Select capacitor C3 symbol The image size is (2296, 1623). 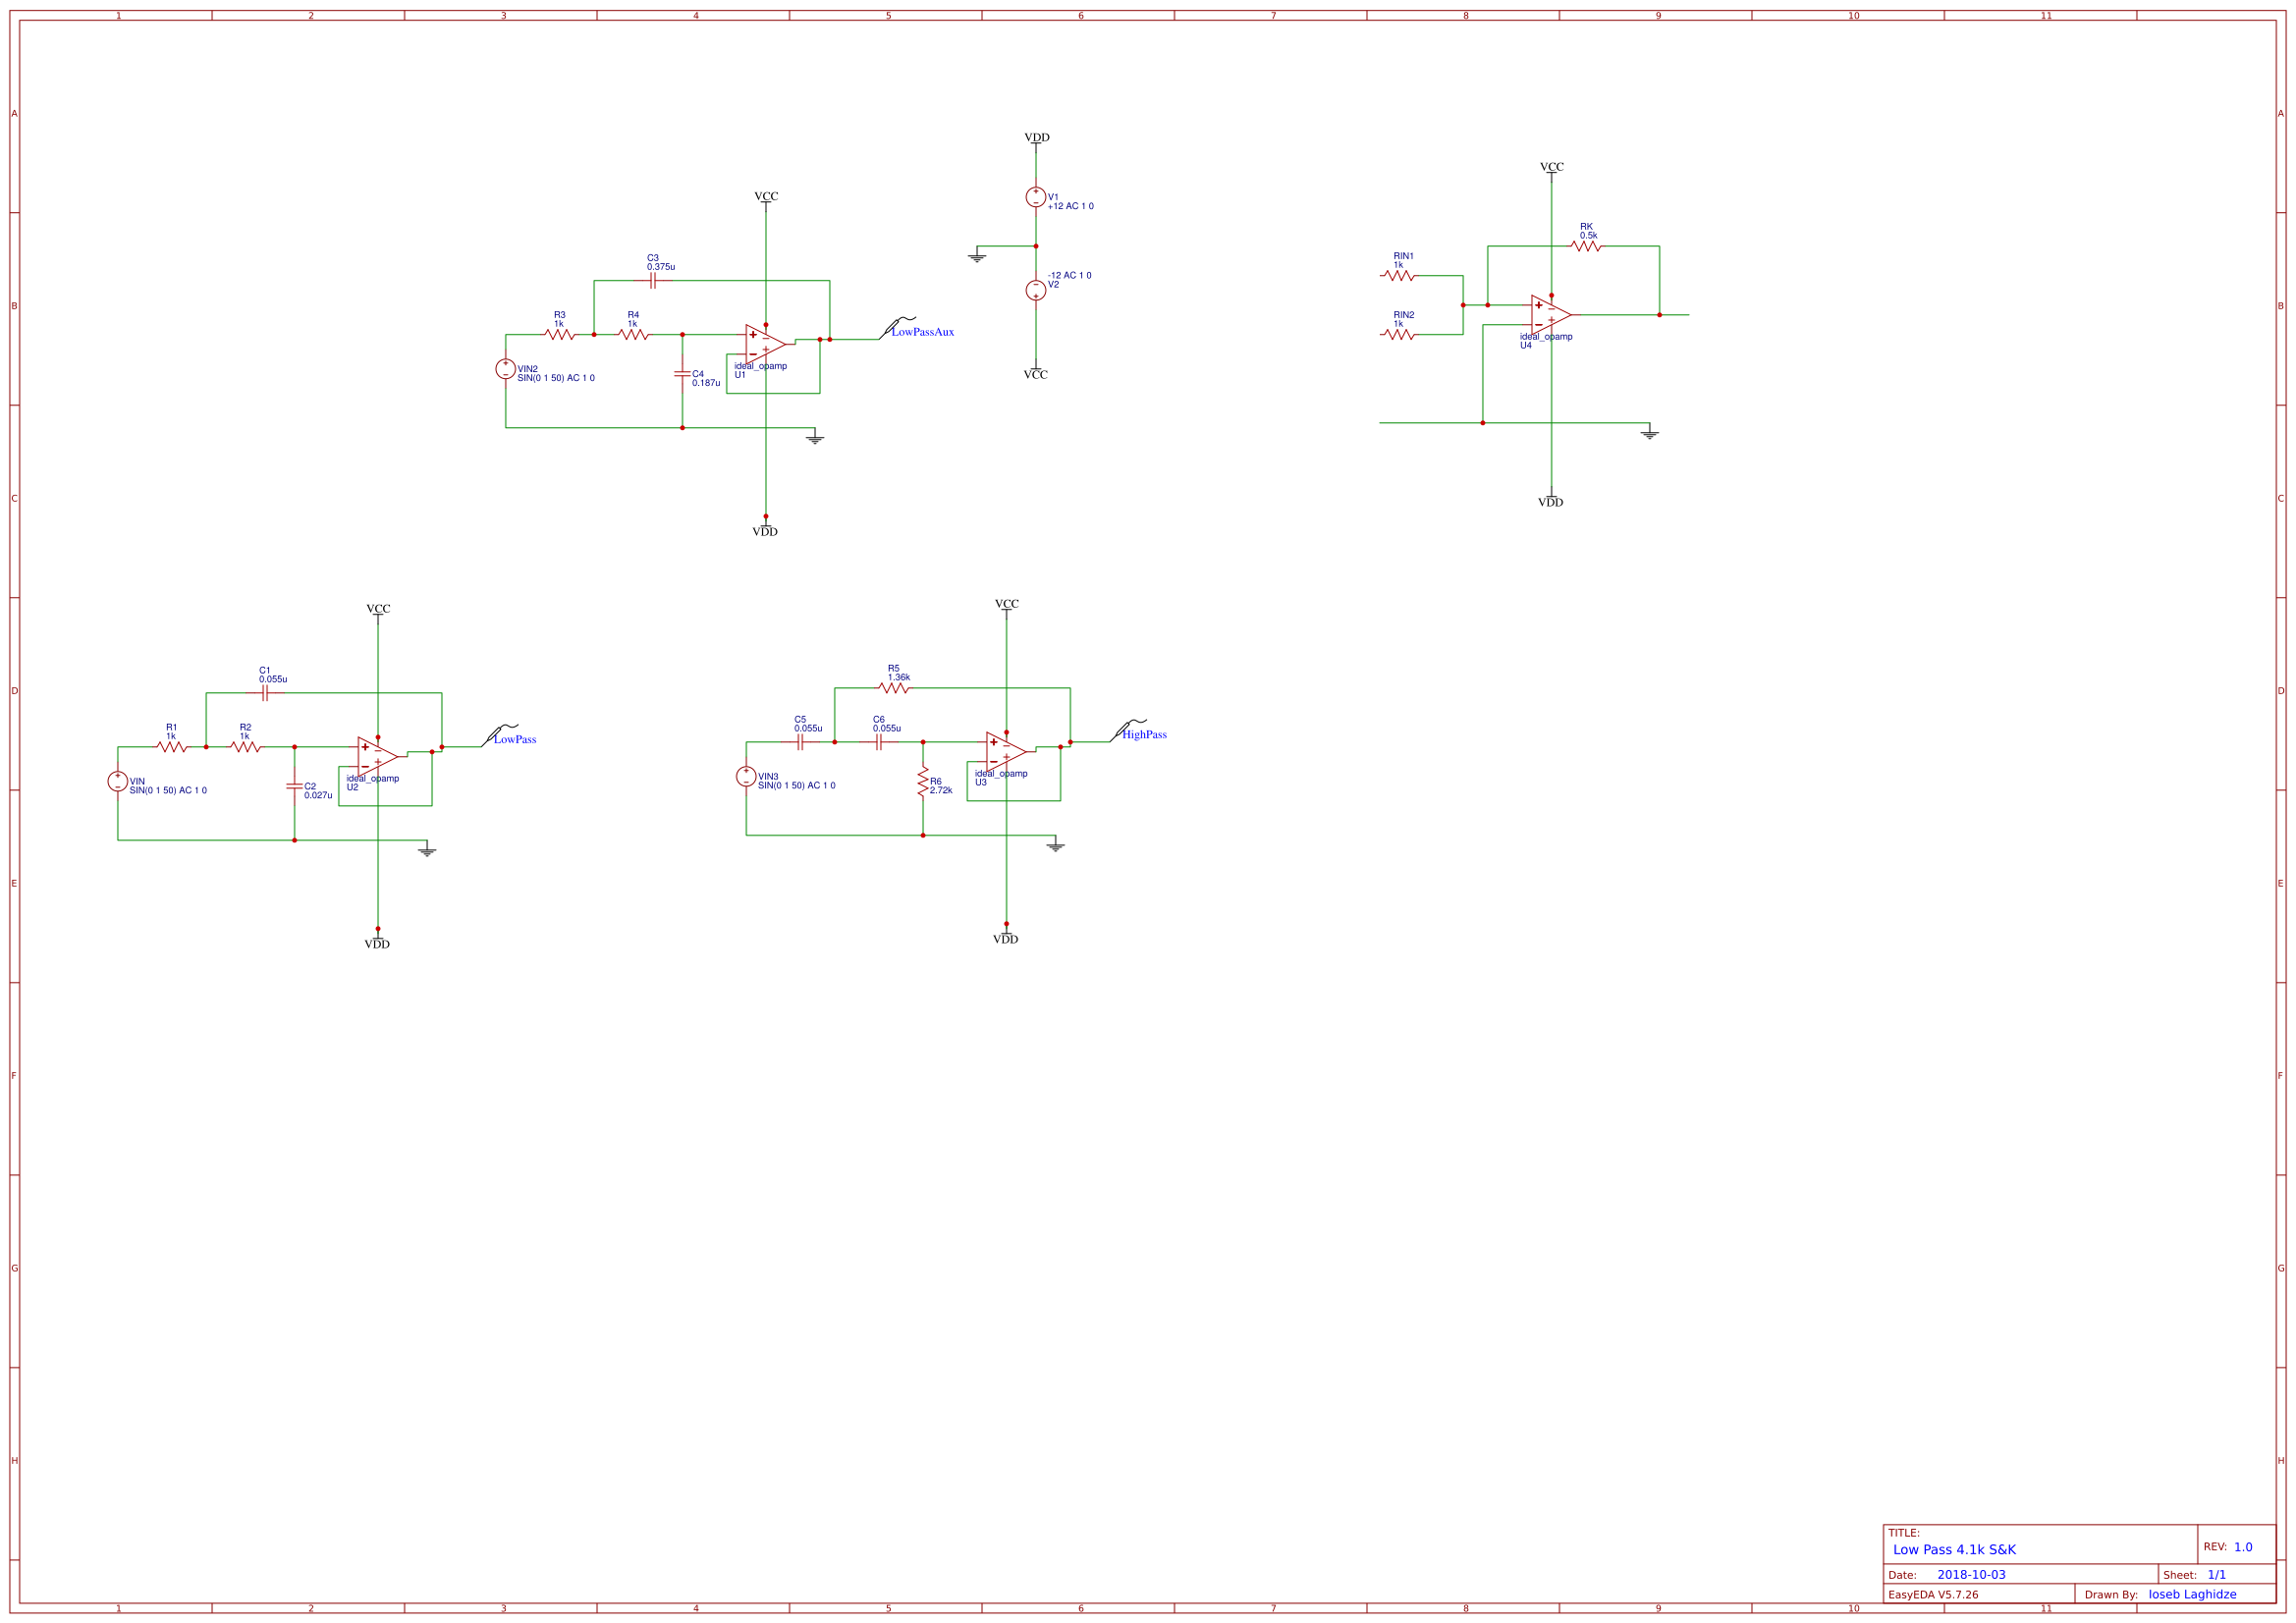(x=653, y=281)
